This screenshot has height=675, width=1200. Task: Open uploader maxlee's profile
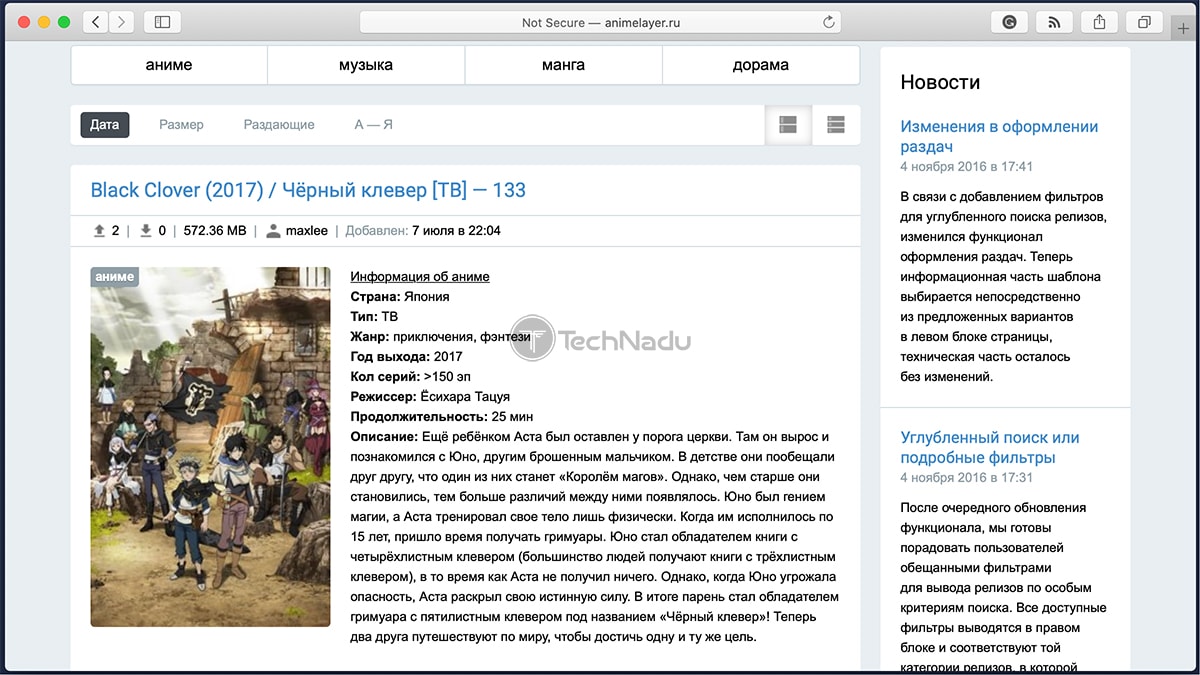click(307, 231)
